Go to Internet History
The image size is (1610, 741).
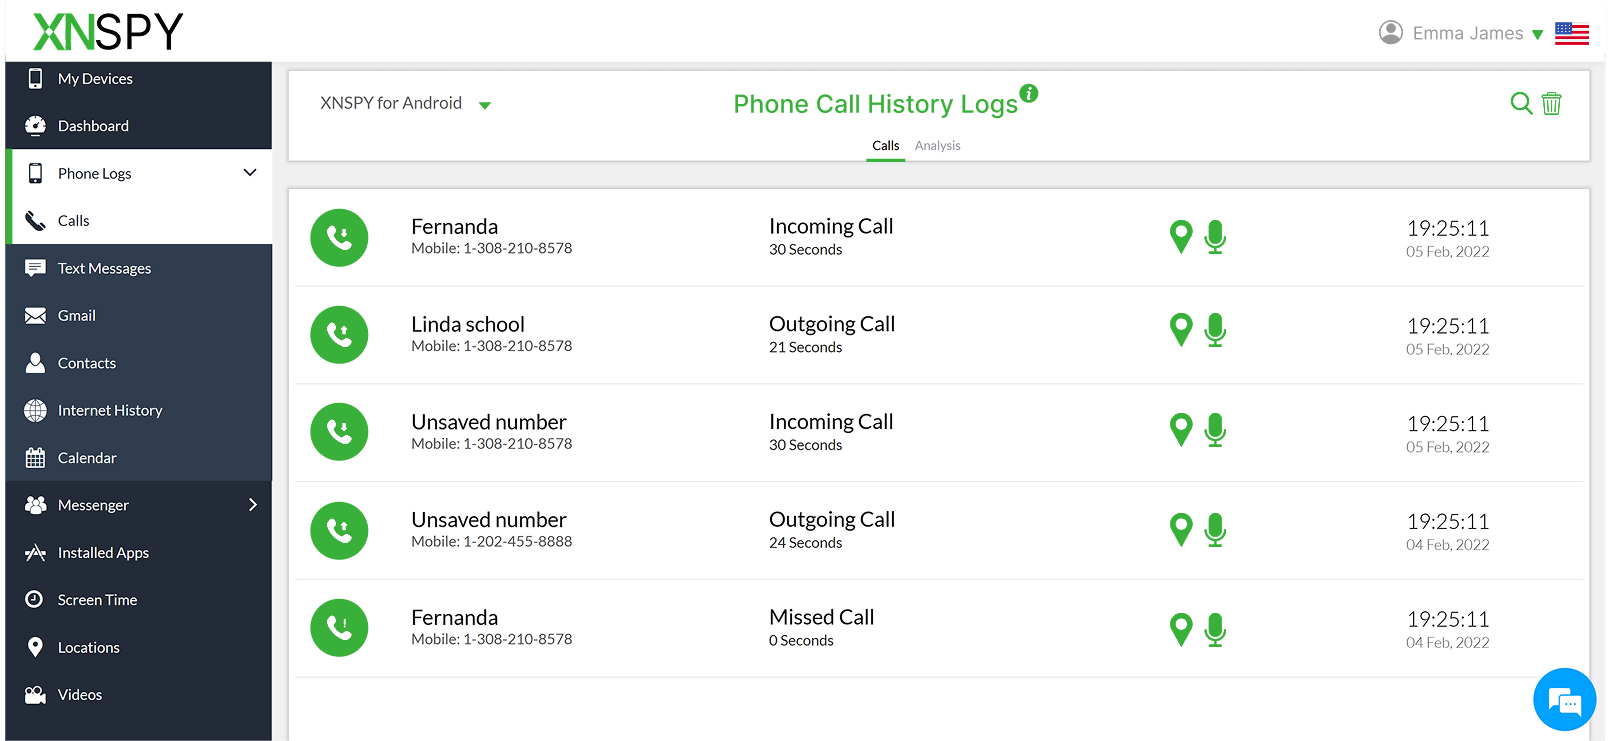pyautogui.click(x=109, y=410)
